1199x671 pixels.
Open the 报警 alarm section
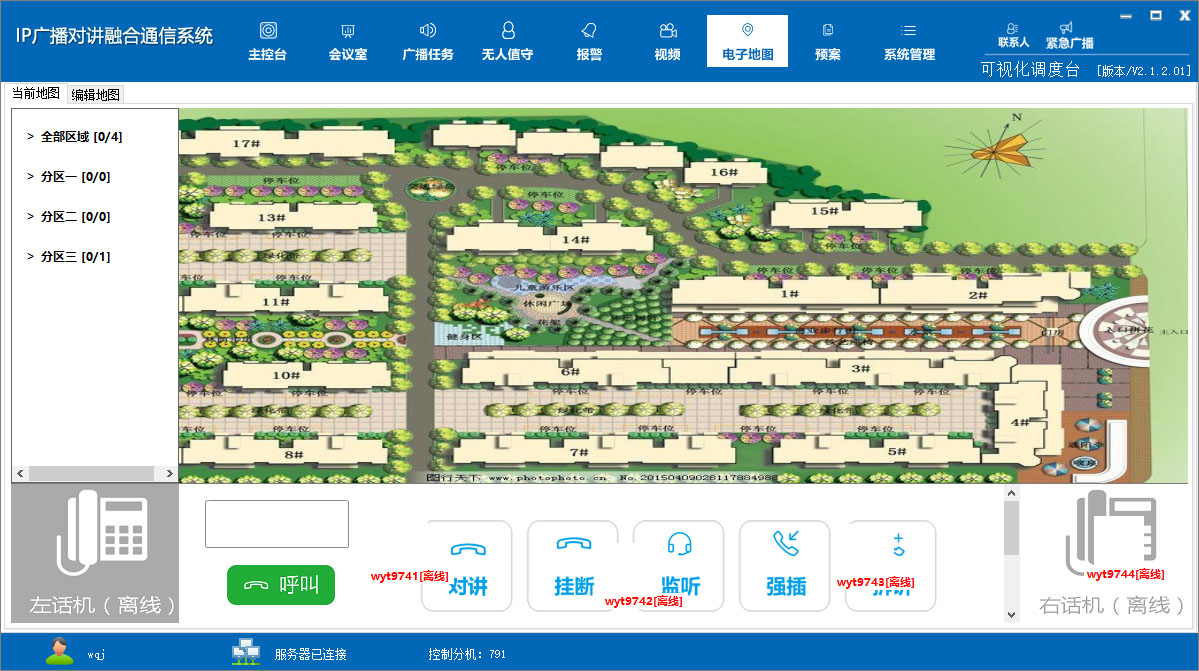coord(589,41)
